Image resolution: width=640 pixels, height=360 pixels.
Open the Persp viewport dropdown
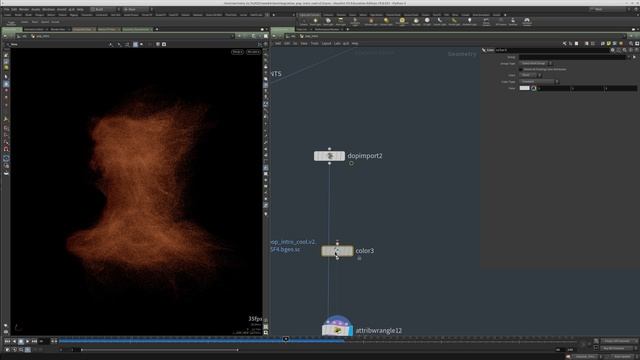pos(237,52)
